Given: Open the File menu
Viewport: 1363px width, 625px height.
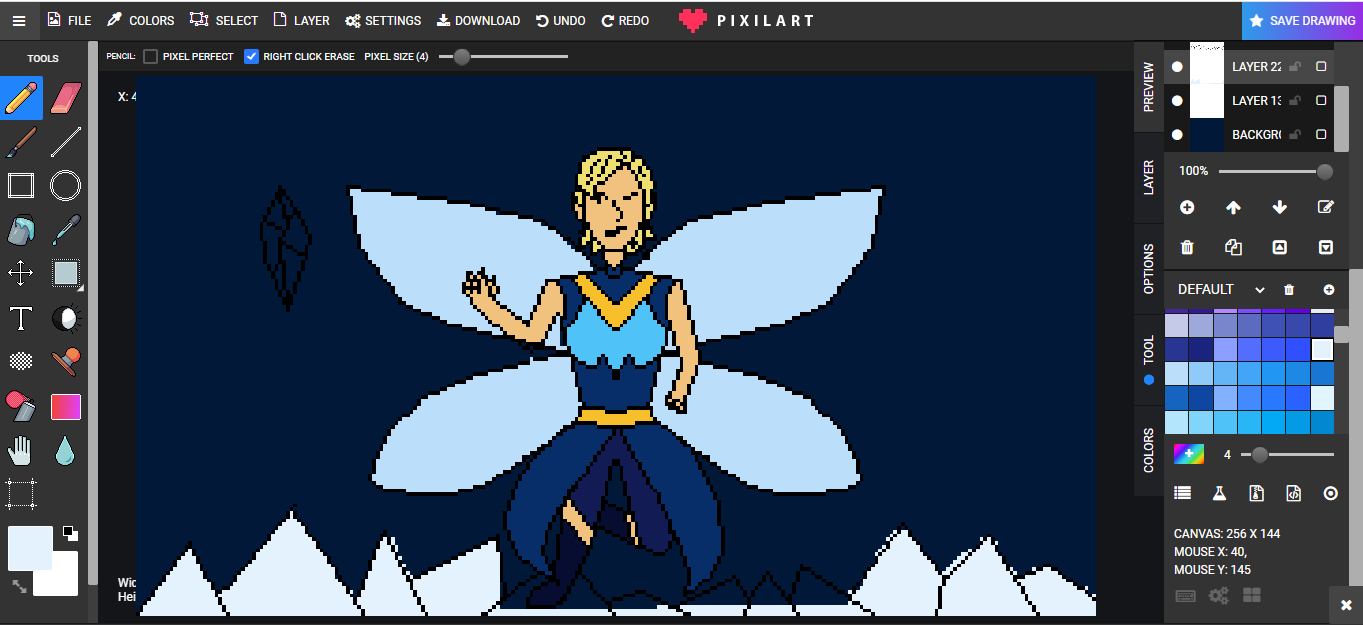Looking at the screenshot, I should 69,20.
